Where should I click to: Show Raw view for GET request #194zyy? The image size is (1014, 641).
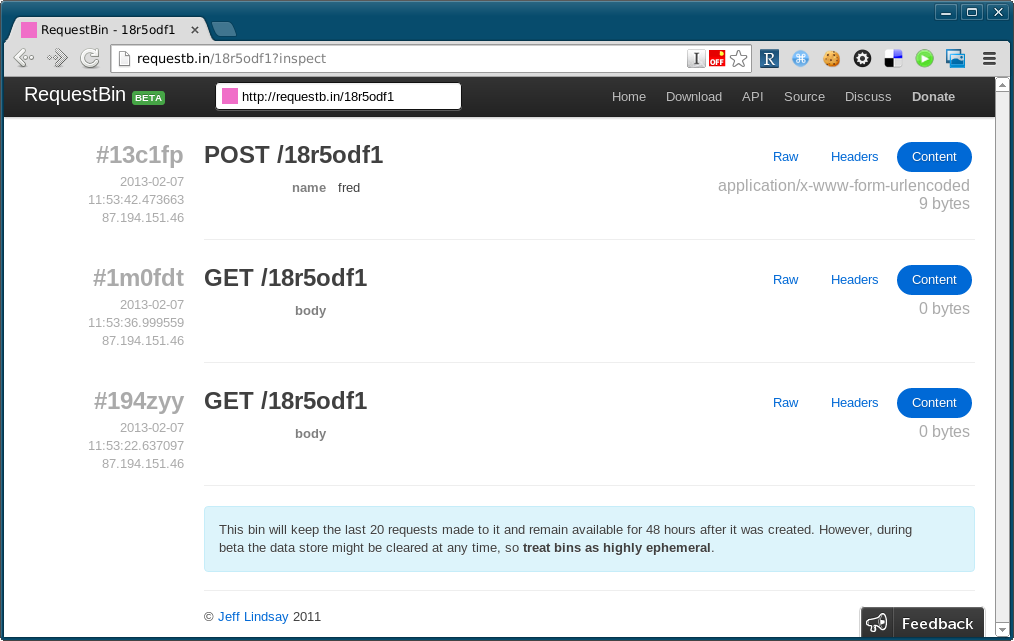click(785, 402)
